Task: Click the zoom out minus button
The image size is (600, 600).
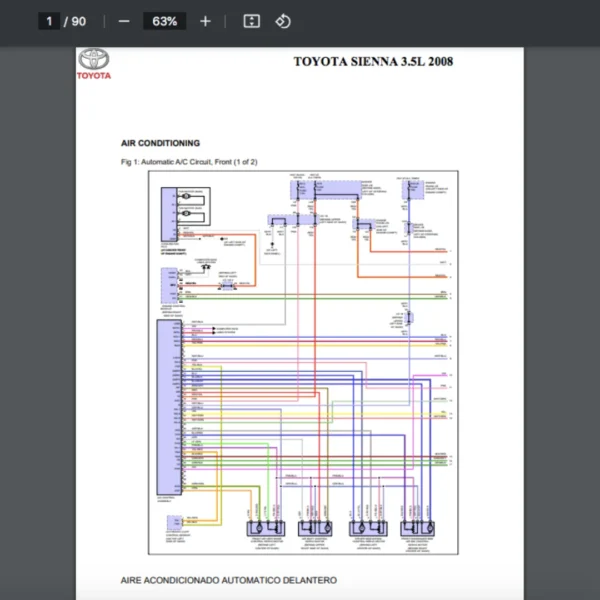Action: tap(124, 21)
